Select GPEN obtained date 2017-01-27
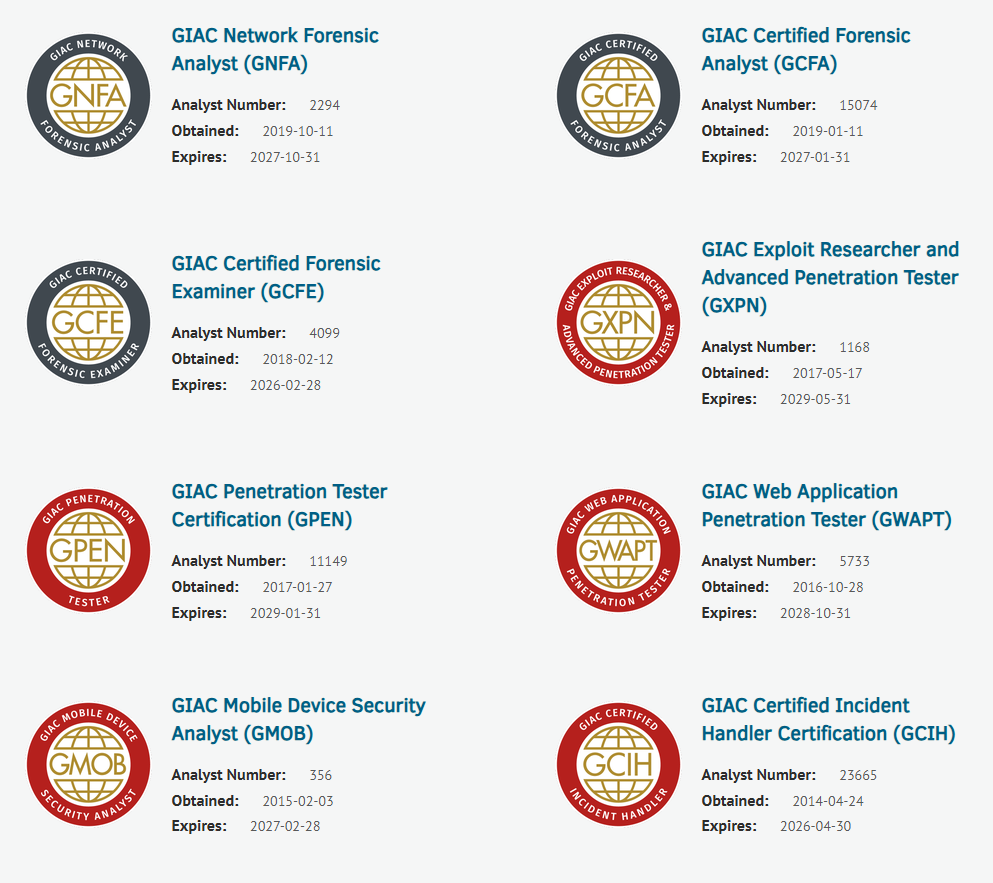The image size is (993, 883). tap(297, 587)
